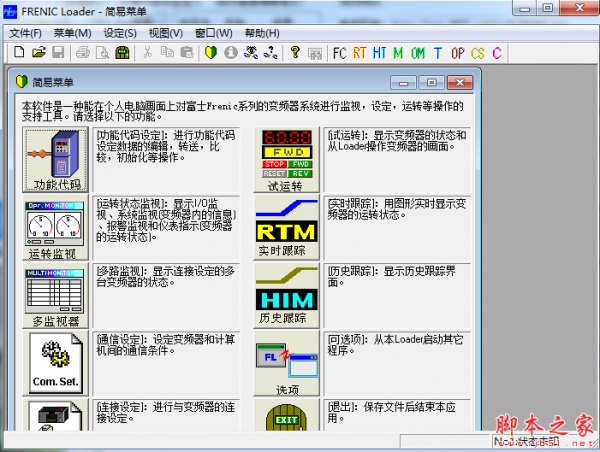Open 多监视器 multi monitor button
Viewport: 600px width, 452px height.
[x=55, y=295]
